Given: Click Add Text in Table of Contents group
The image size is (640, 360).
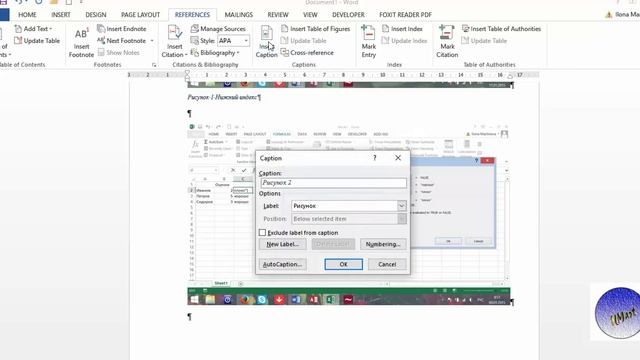Looking at the screenshot, I should 33,29.
